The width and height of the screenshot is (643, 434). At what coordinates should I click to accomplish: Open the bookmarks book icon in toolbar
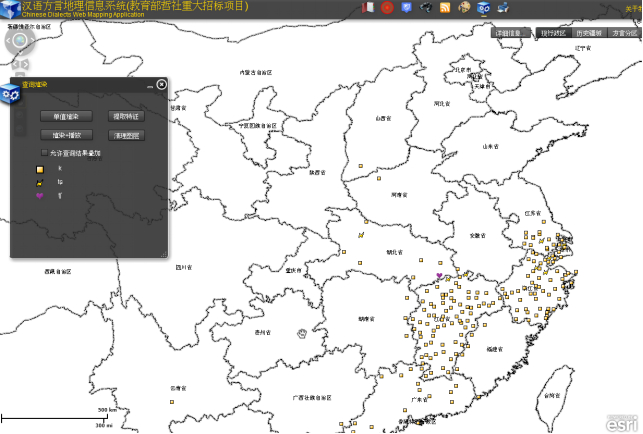point(368,7)
